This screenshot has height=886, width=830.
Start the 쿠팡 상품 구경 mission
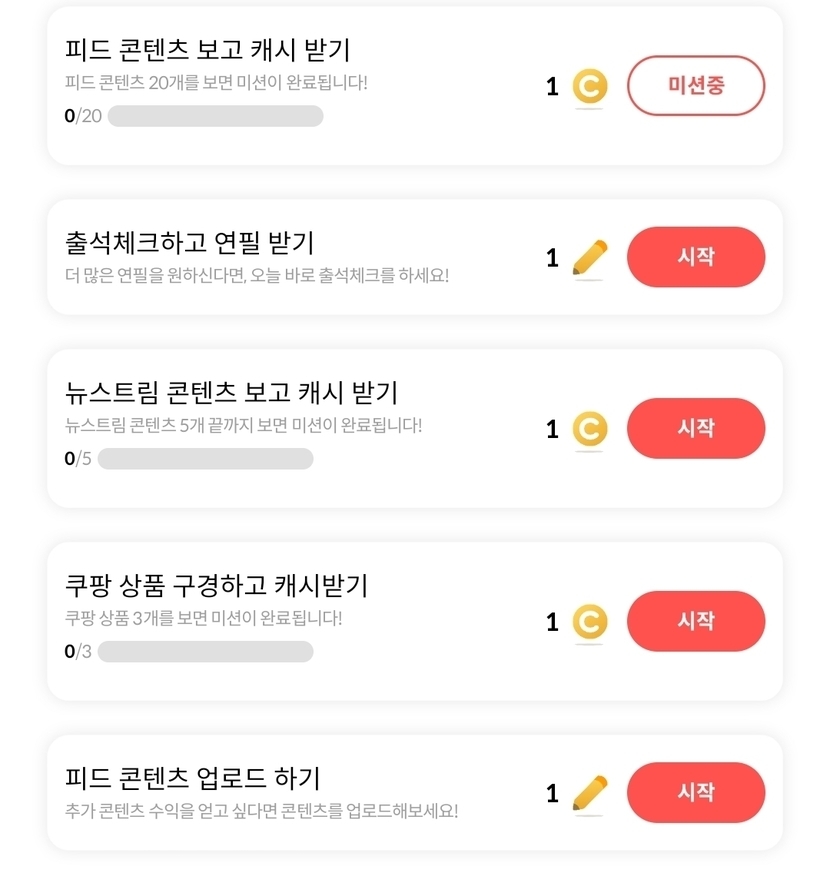coord(695,621)
